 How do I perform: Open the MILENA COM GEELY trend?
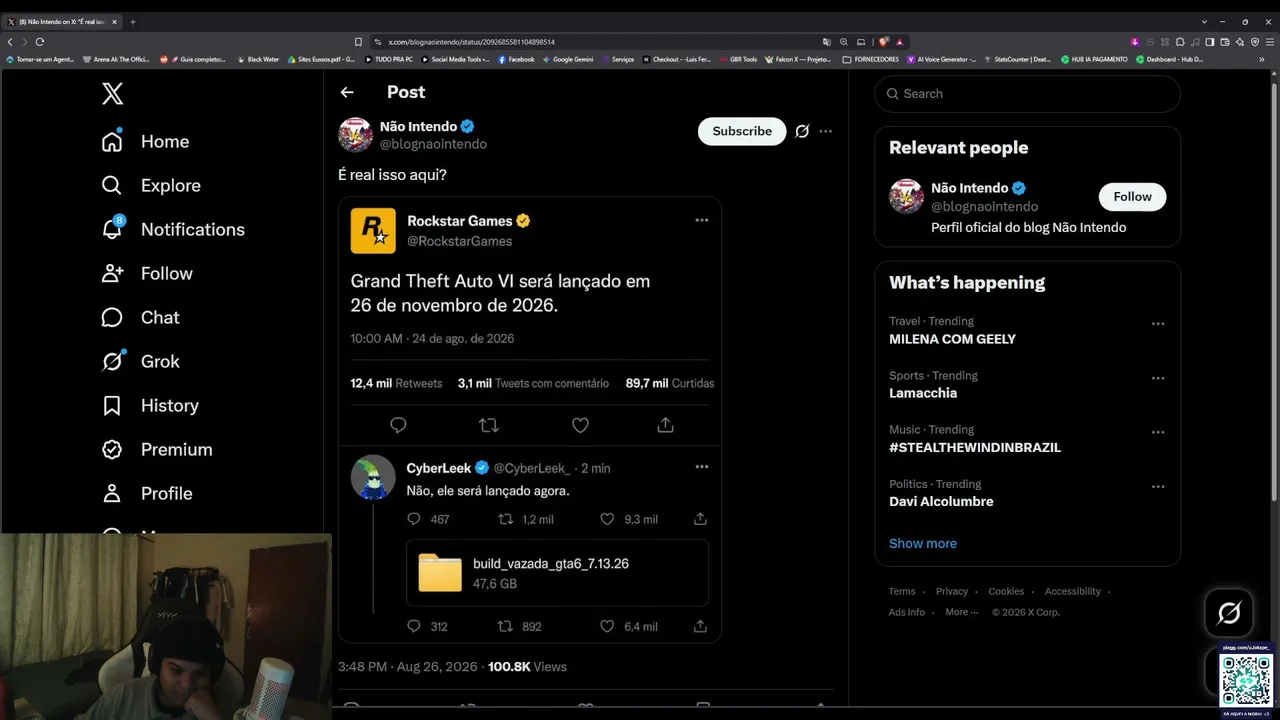coord(952,339)
